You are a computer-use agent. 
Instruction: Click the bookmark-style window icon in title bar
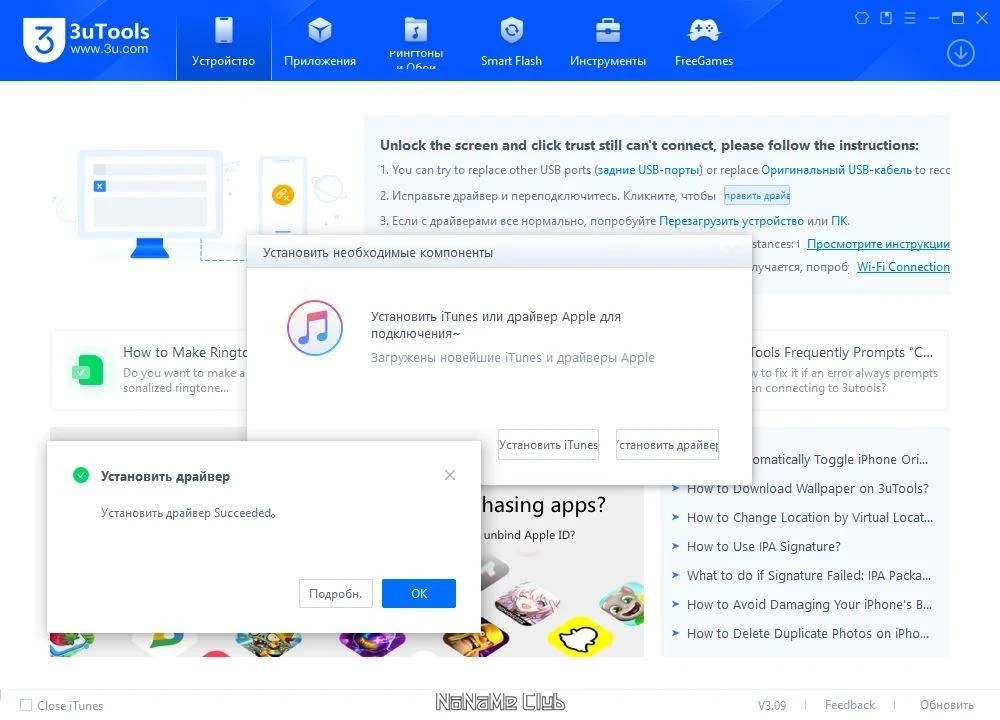[x=886, y=18]
